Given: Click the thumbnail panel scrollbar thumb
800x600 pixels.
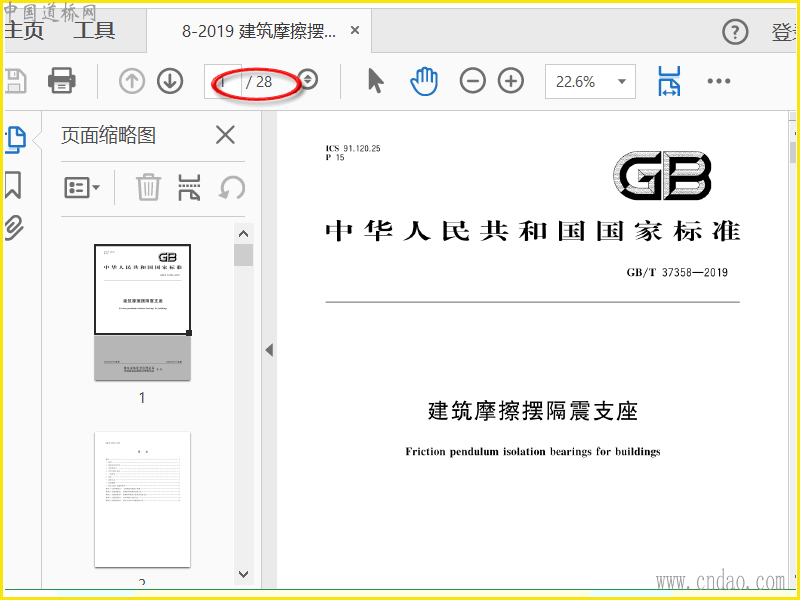Looking at the screenshot, I should [x=243, y=255].
